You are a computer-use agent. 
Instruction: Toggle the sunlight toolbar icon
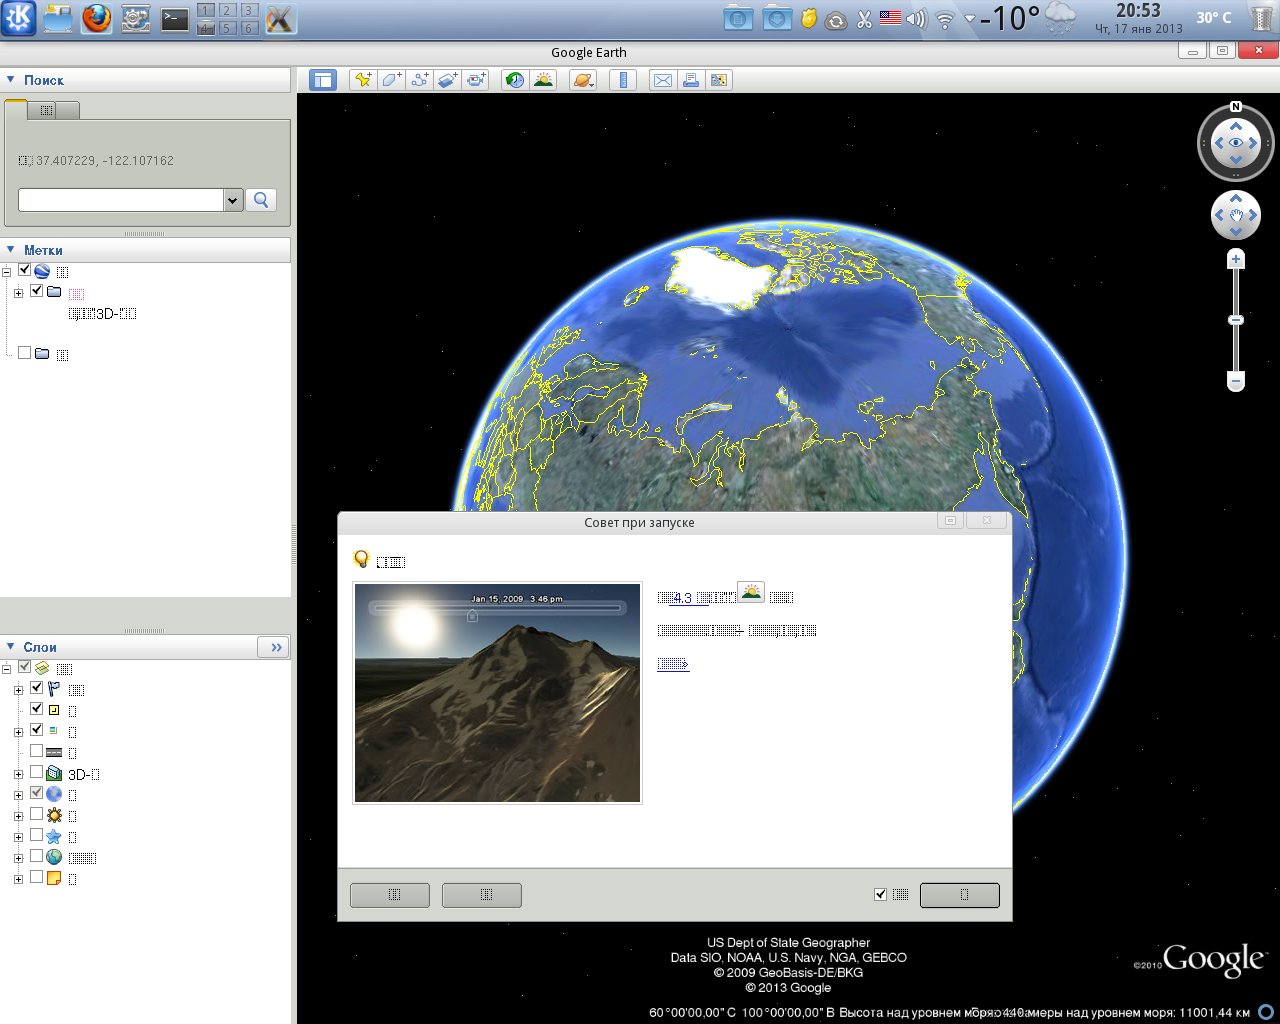pos(544,80)
